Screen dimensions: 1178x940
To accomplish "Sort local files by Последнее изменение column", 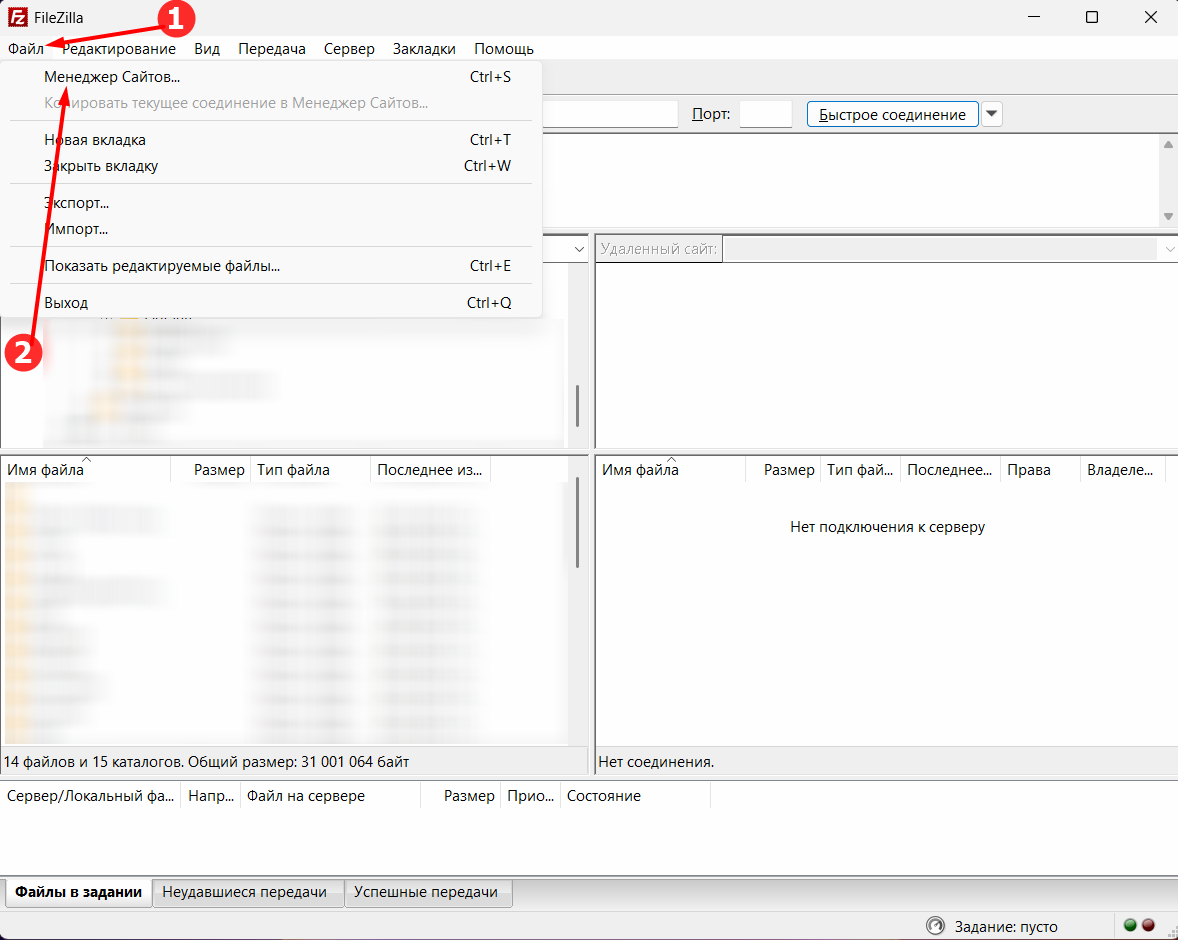I will [x=430, y=470].
